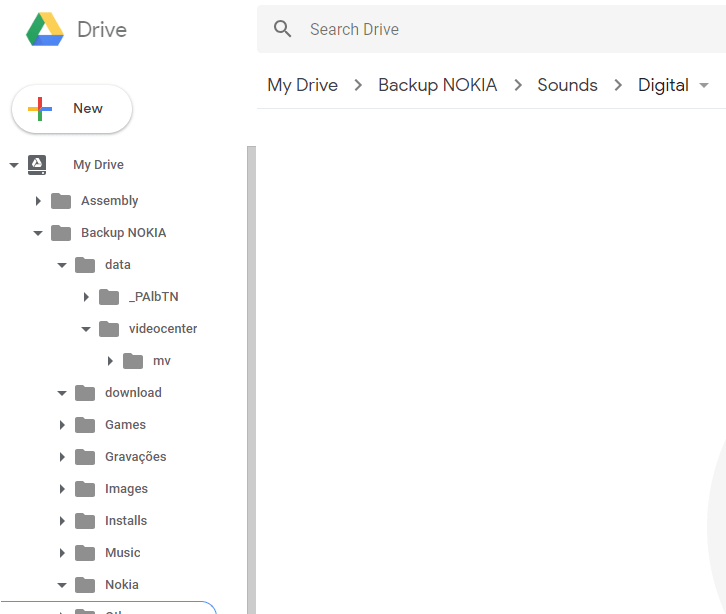Select mv label in folder tree
The image size is (726, 614).
coord(162,361)
